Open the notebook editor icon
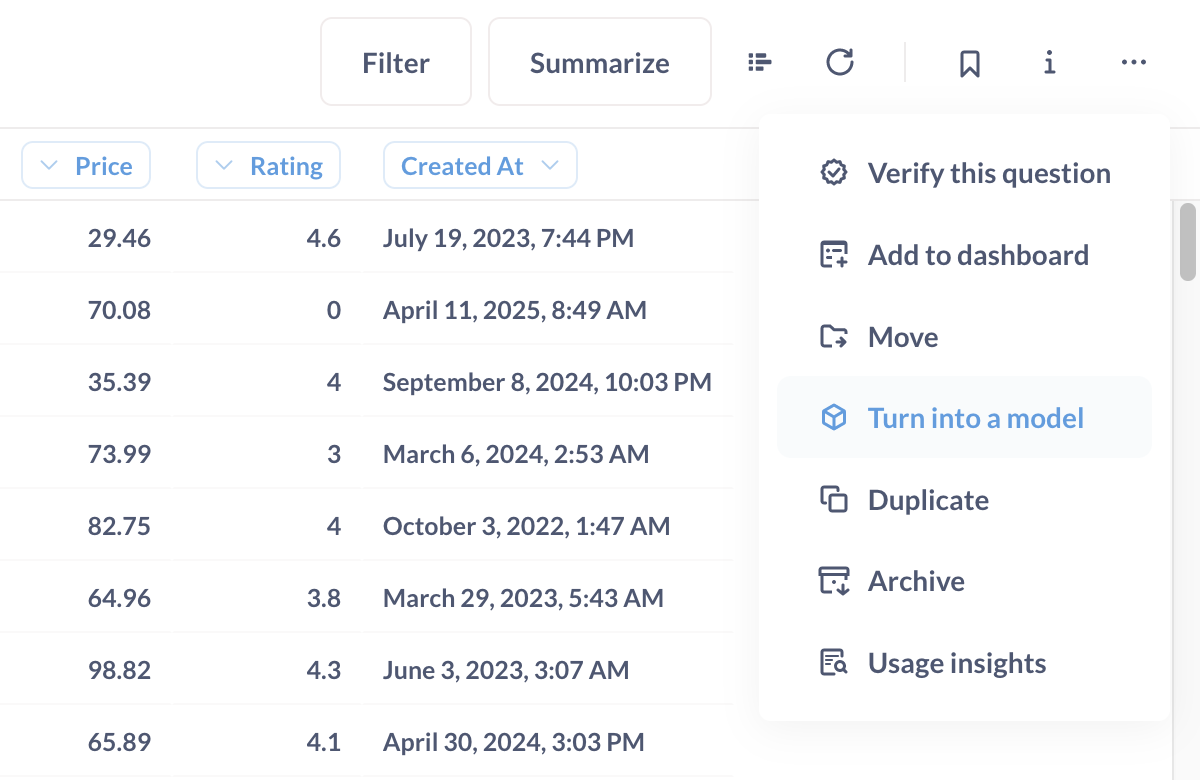This screenshot has width=1200, height=780. click(760, 63)
